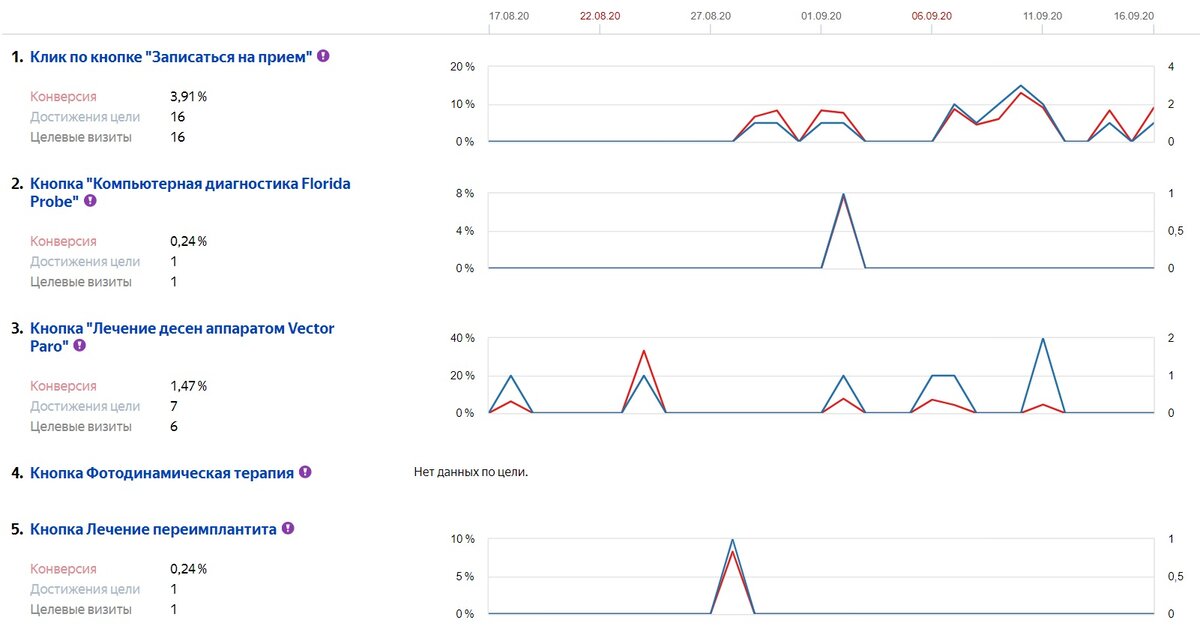Open goal "Лечение десен аппаратом Vector Paro"
The image size is (1200, 641).
tap(182, 337)
